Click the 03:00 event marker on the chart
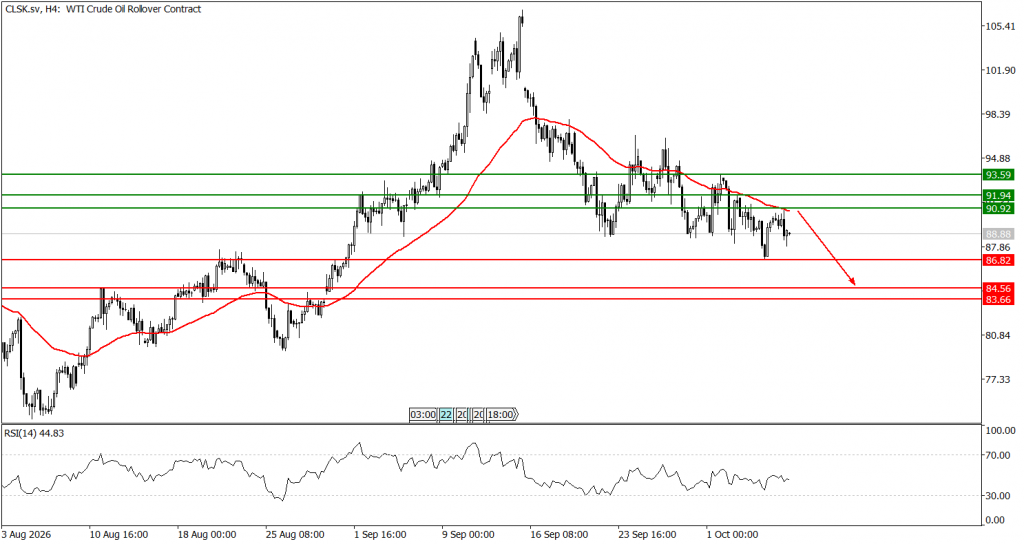This screenshot has height=544, width=1024. pos(423,415)
